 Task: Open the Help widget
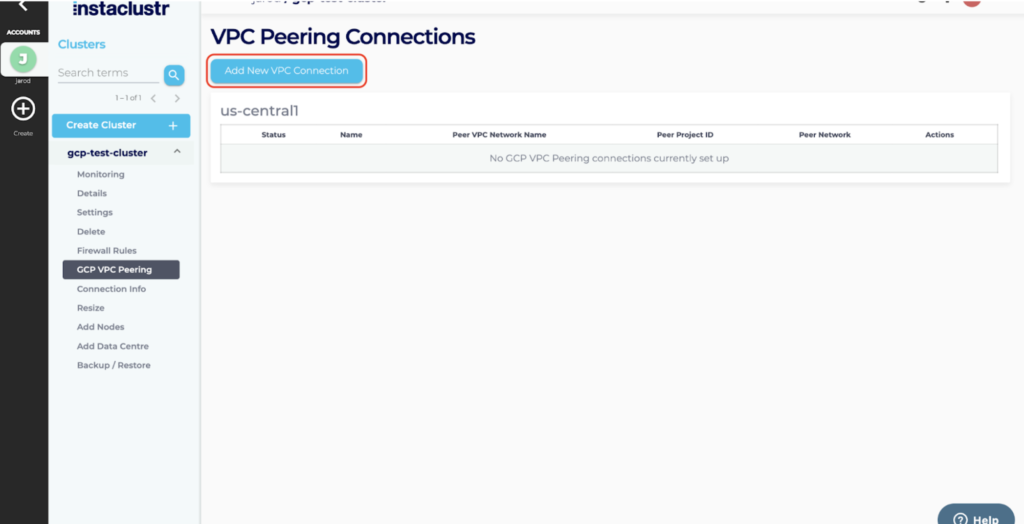[976, 516]
